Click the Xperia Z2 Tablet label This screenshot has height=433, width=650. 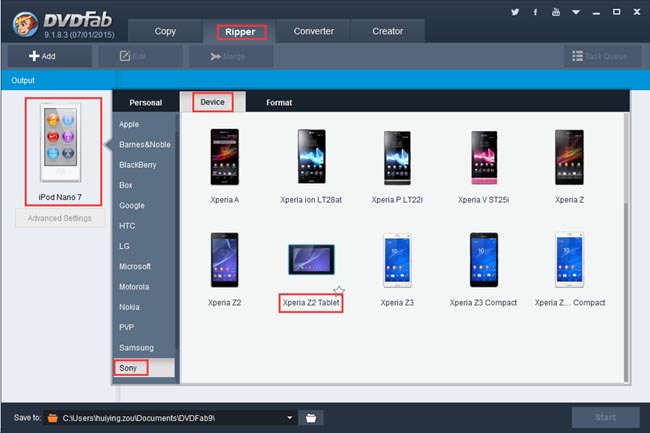coord(311,302)
